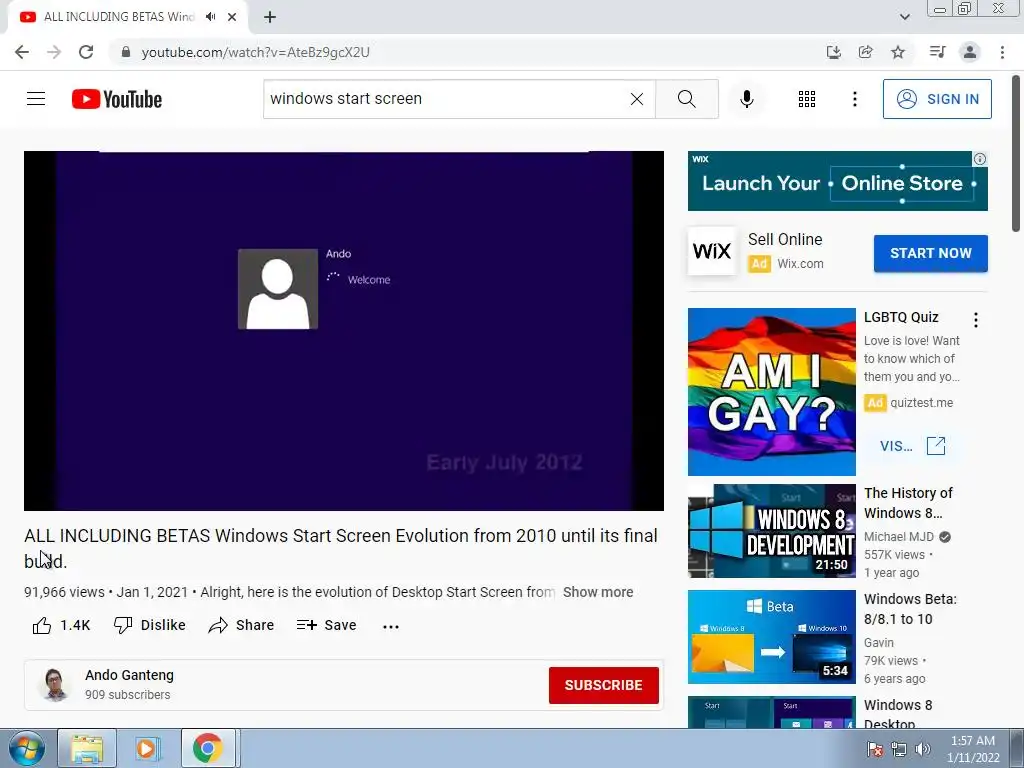Start voice search with the microphone icon
Screen dimensions: 1024x768
point(746,99)
